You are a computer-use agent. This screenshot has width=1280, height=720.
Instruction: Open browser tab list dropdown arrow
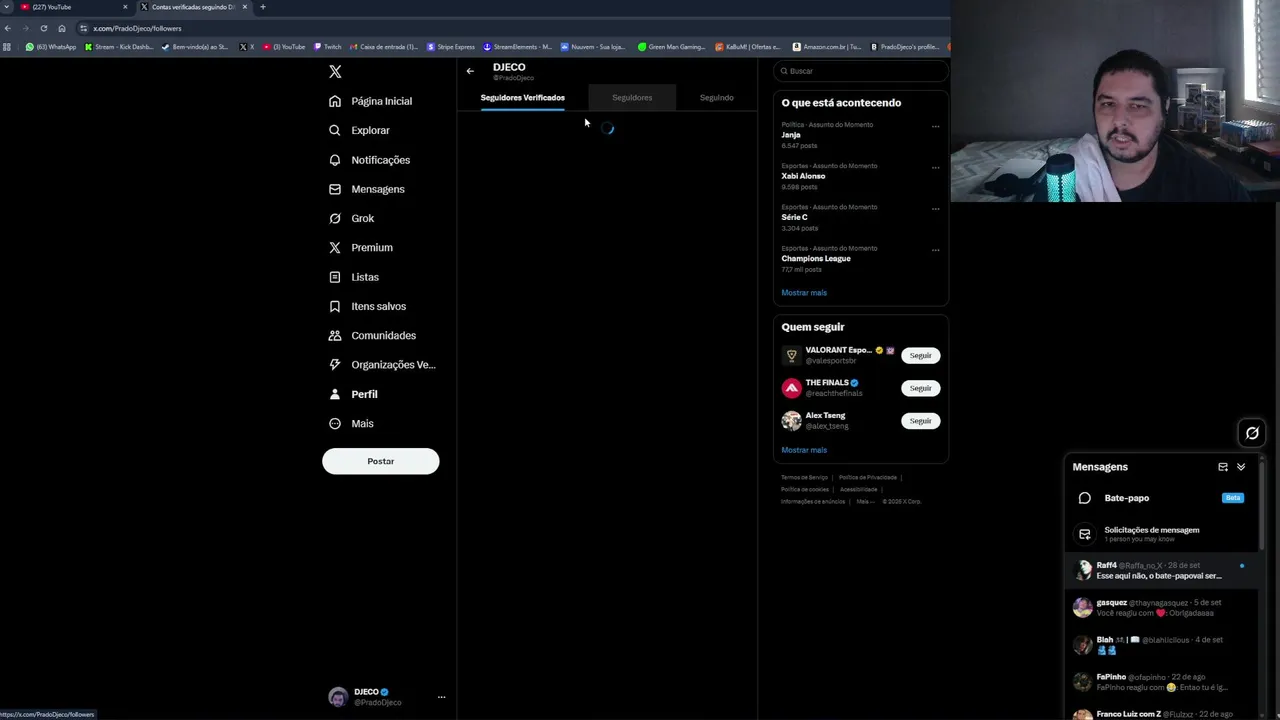6,7
